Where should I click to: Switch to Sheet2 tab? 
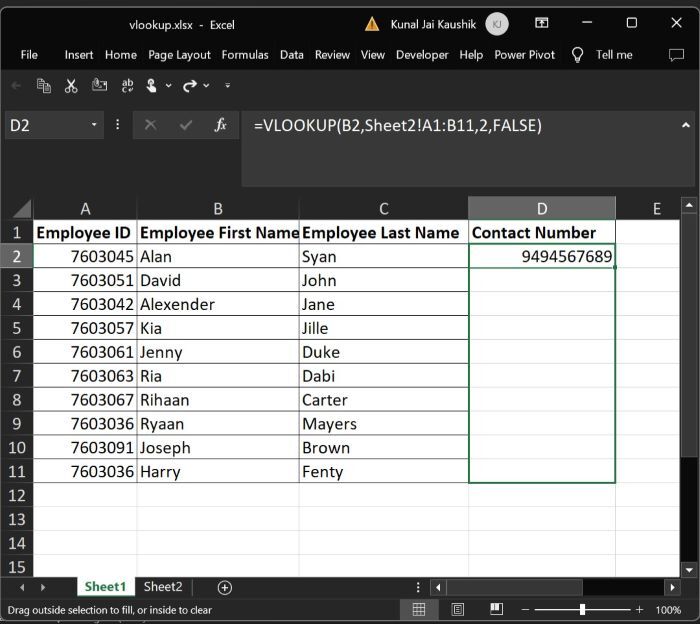(x=163, y=587)
